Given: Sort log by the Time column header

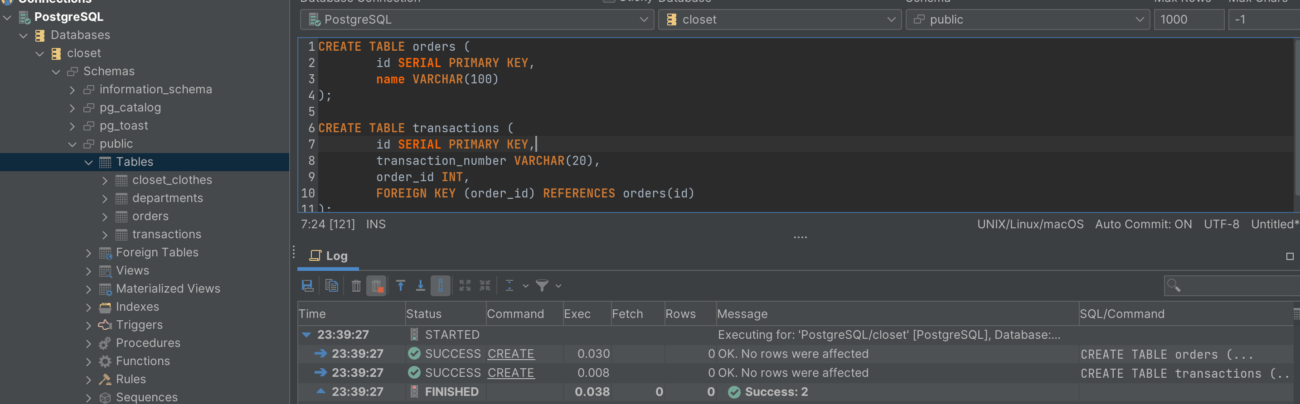Looking at the screenshot, I should [x=350, y=314].
